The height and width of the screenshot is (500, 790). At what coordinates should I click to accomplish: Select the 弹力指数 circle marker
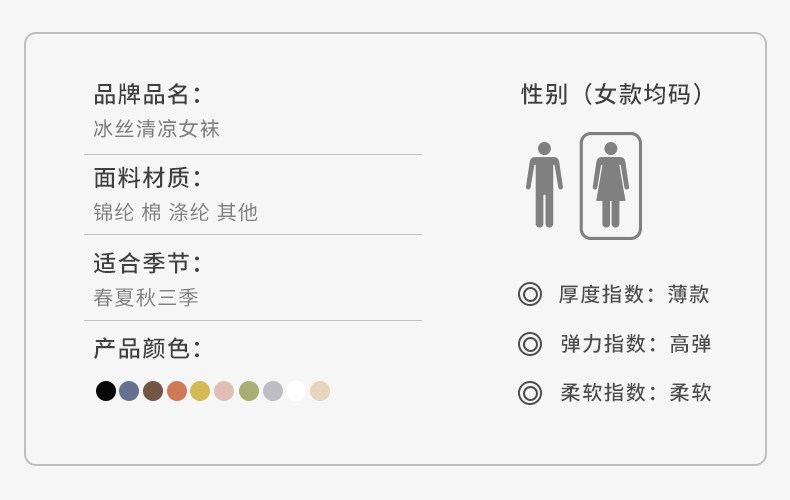(x=530, y=344)
